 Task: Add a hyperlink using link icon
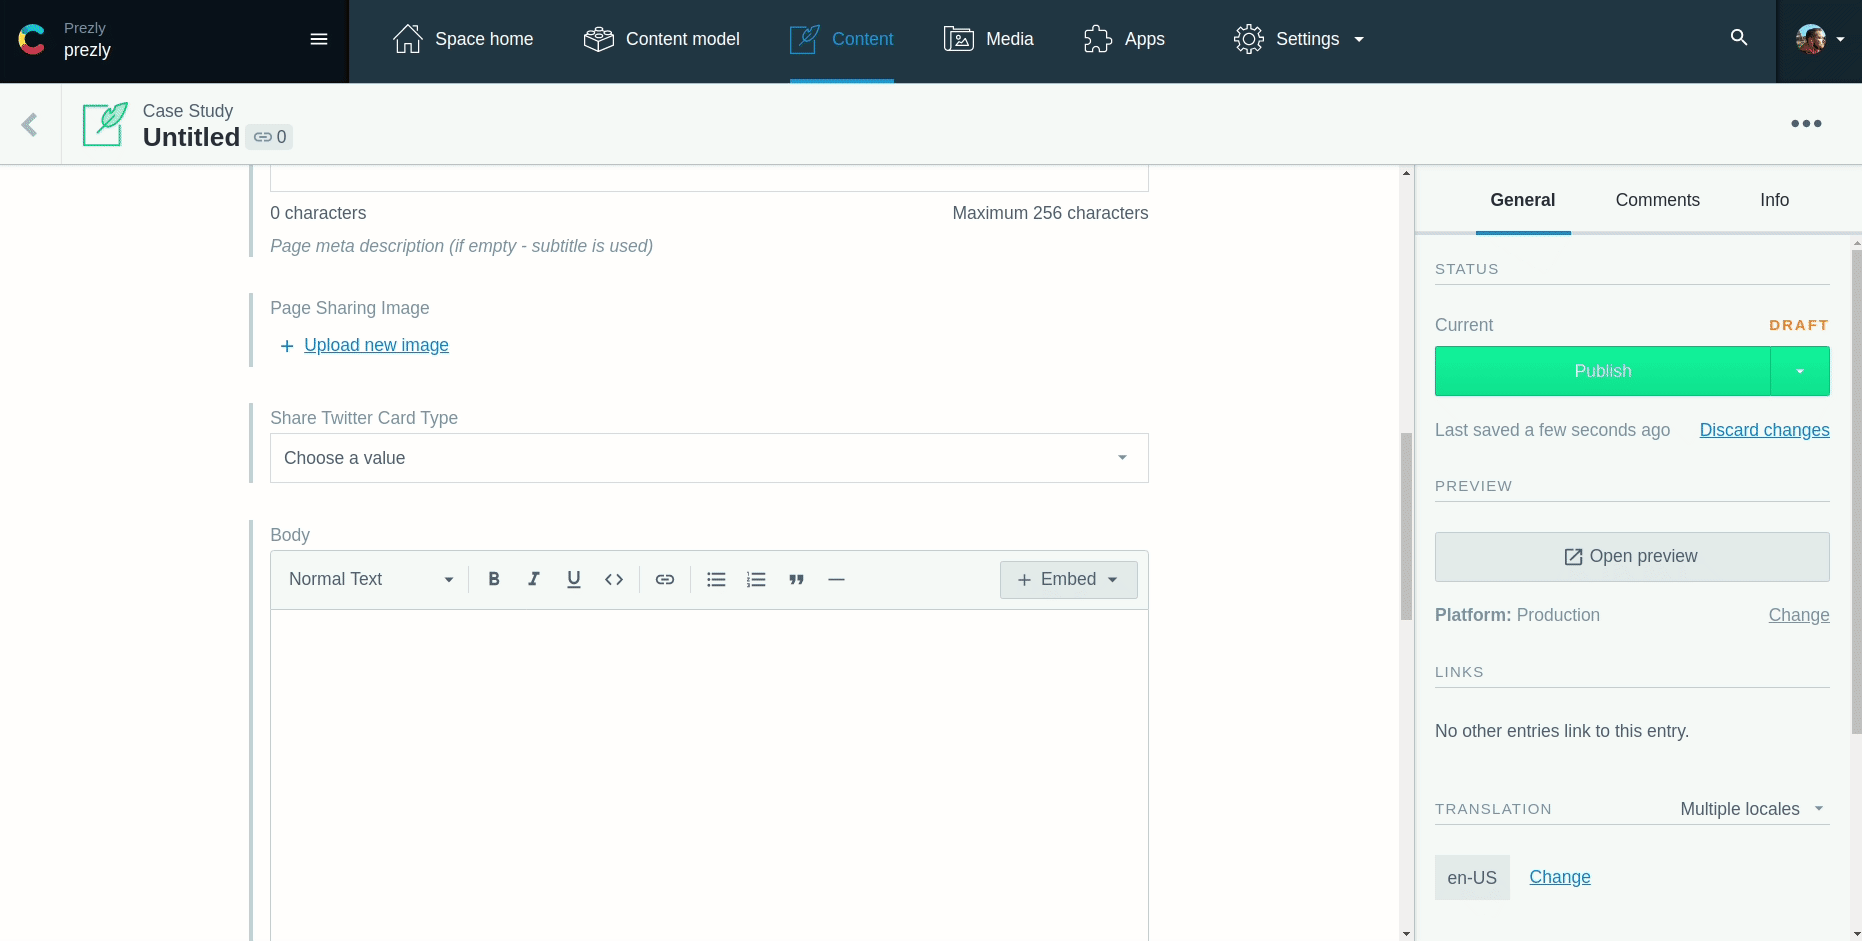tap(665, 579)
